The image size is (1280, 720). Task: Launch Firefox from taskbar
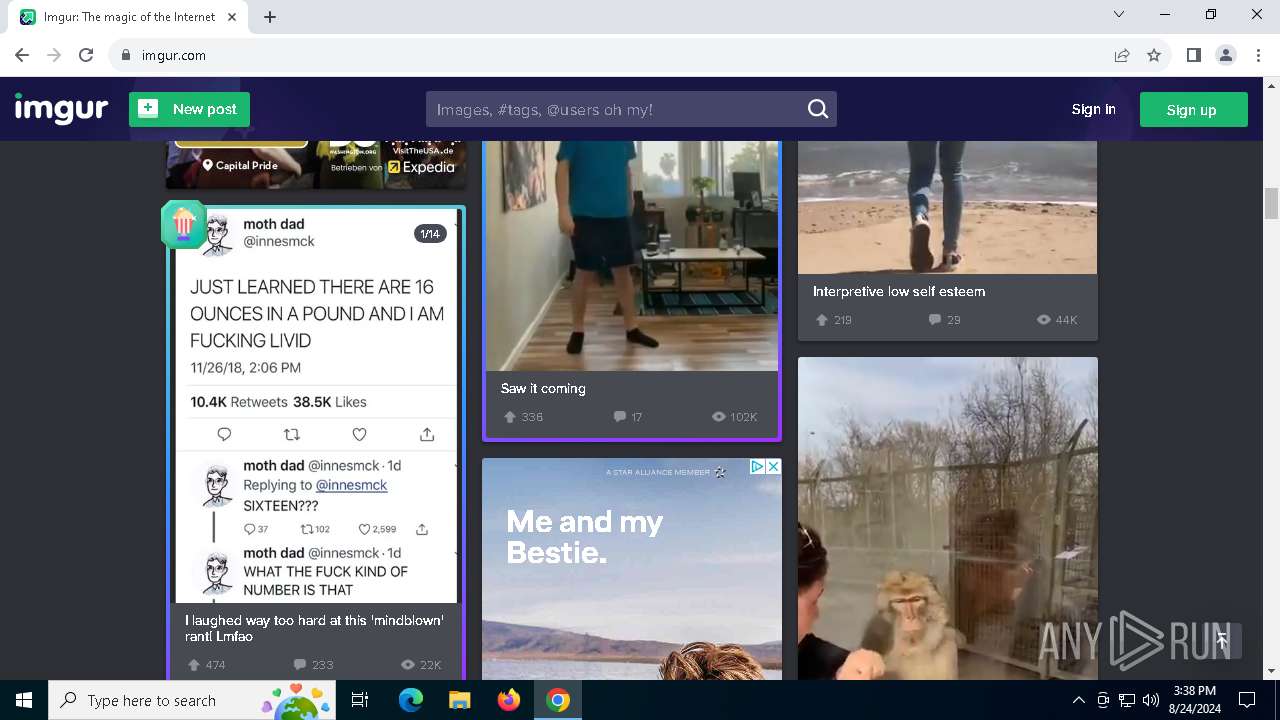(x=509, y=700)
